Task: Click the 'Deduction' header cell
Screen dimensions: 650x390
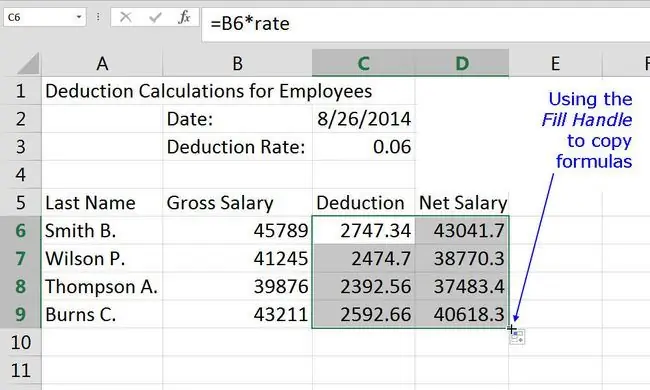Action: click(364, 203)
